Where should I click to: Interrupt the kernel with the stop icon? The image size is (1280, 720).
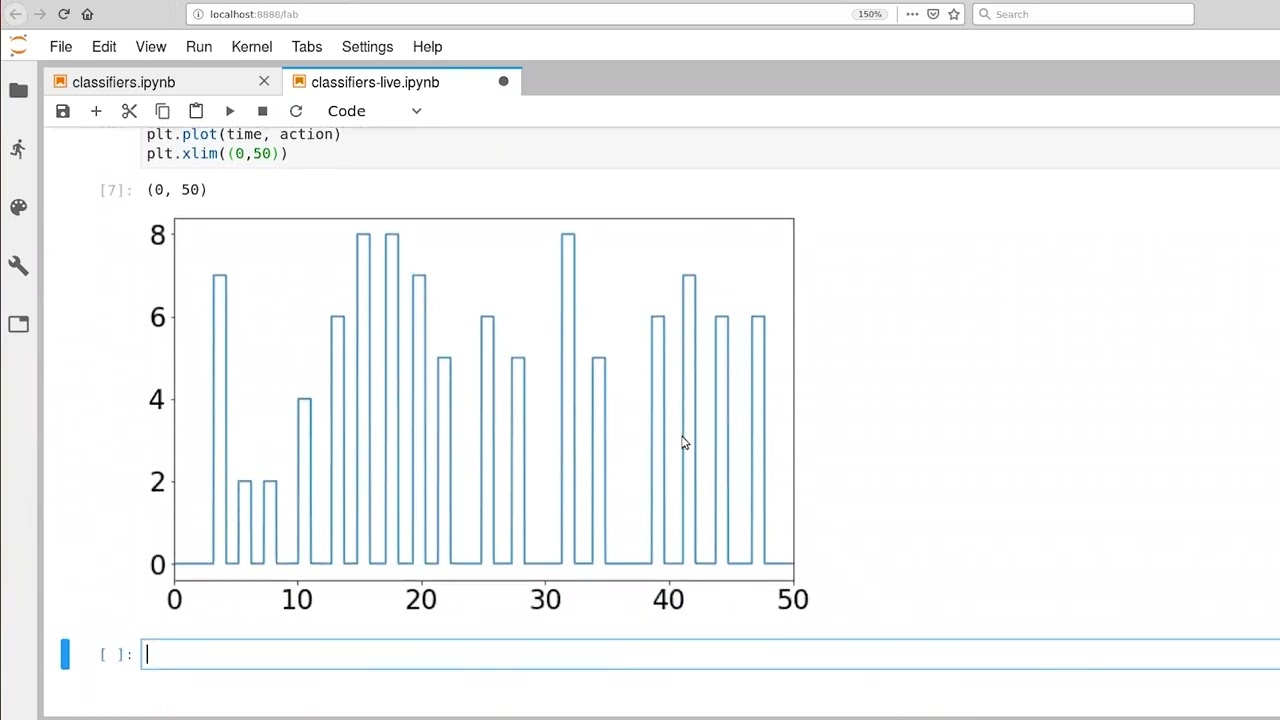262,111
